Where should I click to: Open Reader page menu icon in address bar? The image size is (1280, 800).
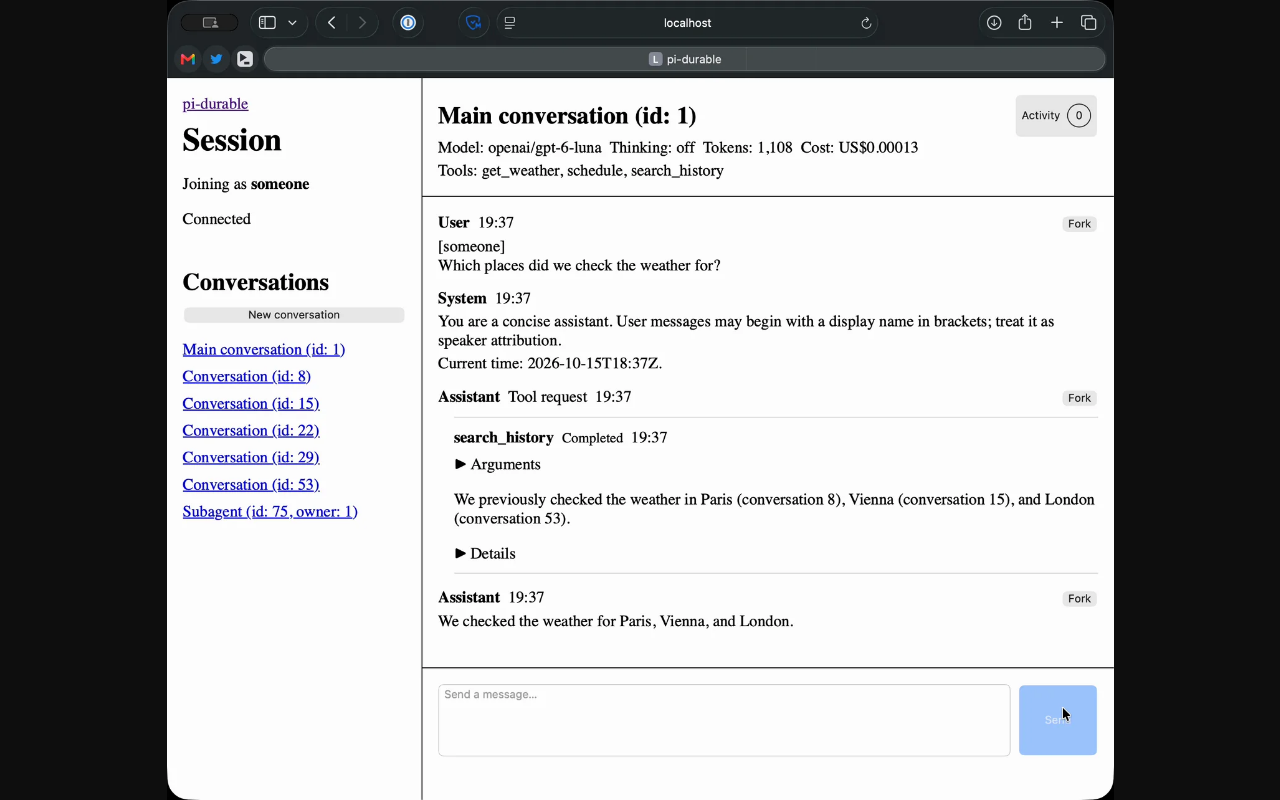pyautogui.click(x=510, y=23)
